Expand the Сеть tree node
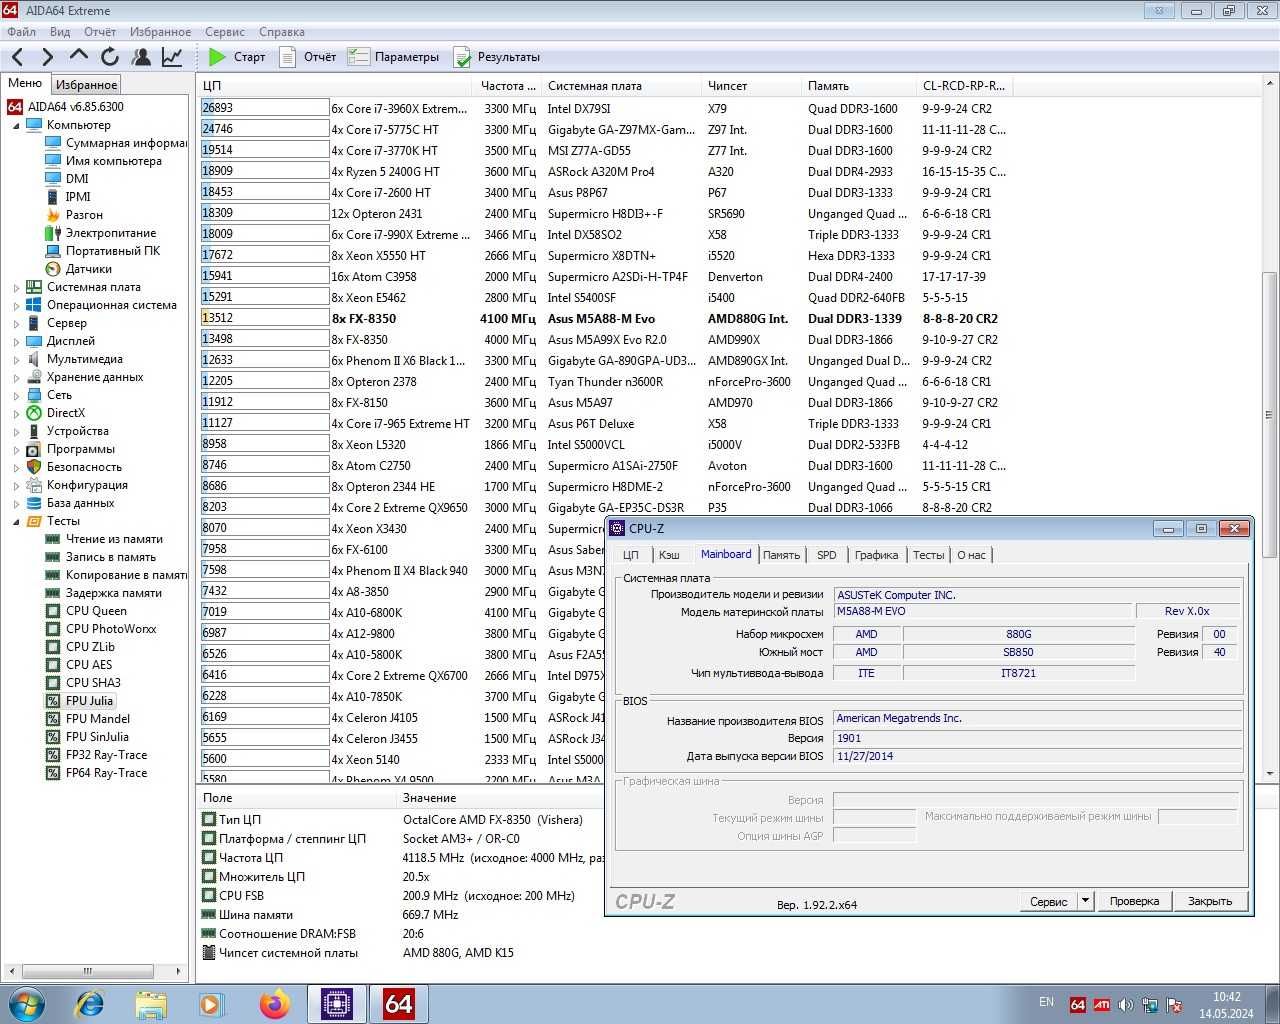The image size is (1280, 1024). coord(16,396)
